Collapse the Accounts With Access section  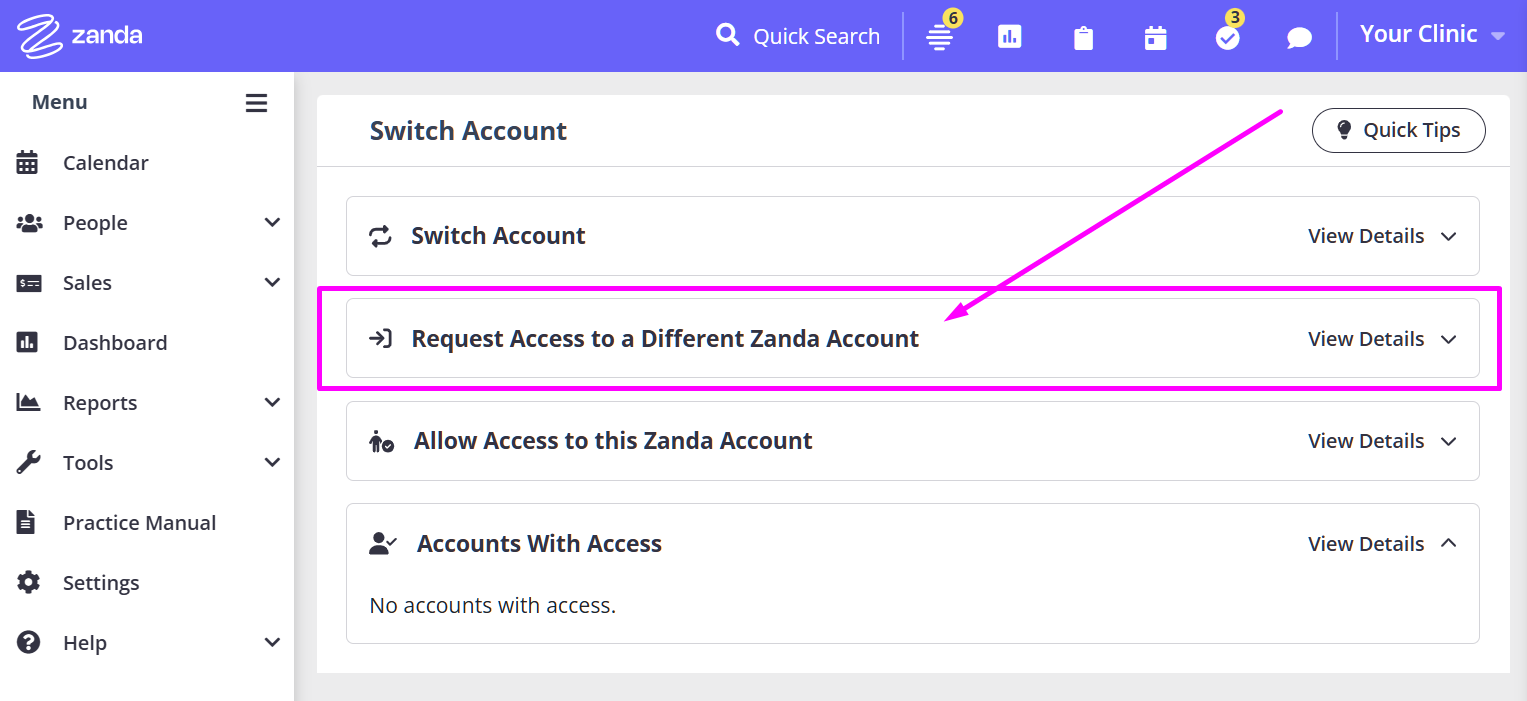(x=1382, y=544)
